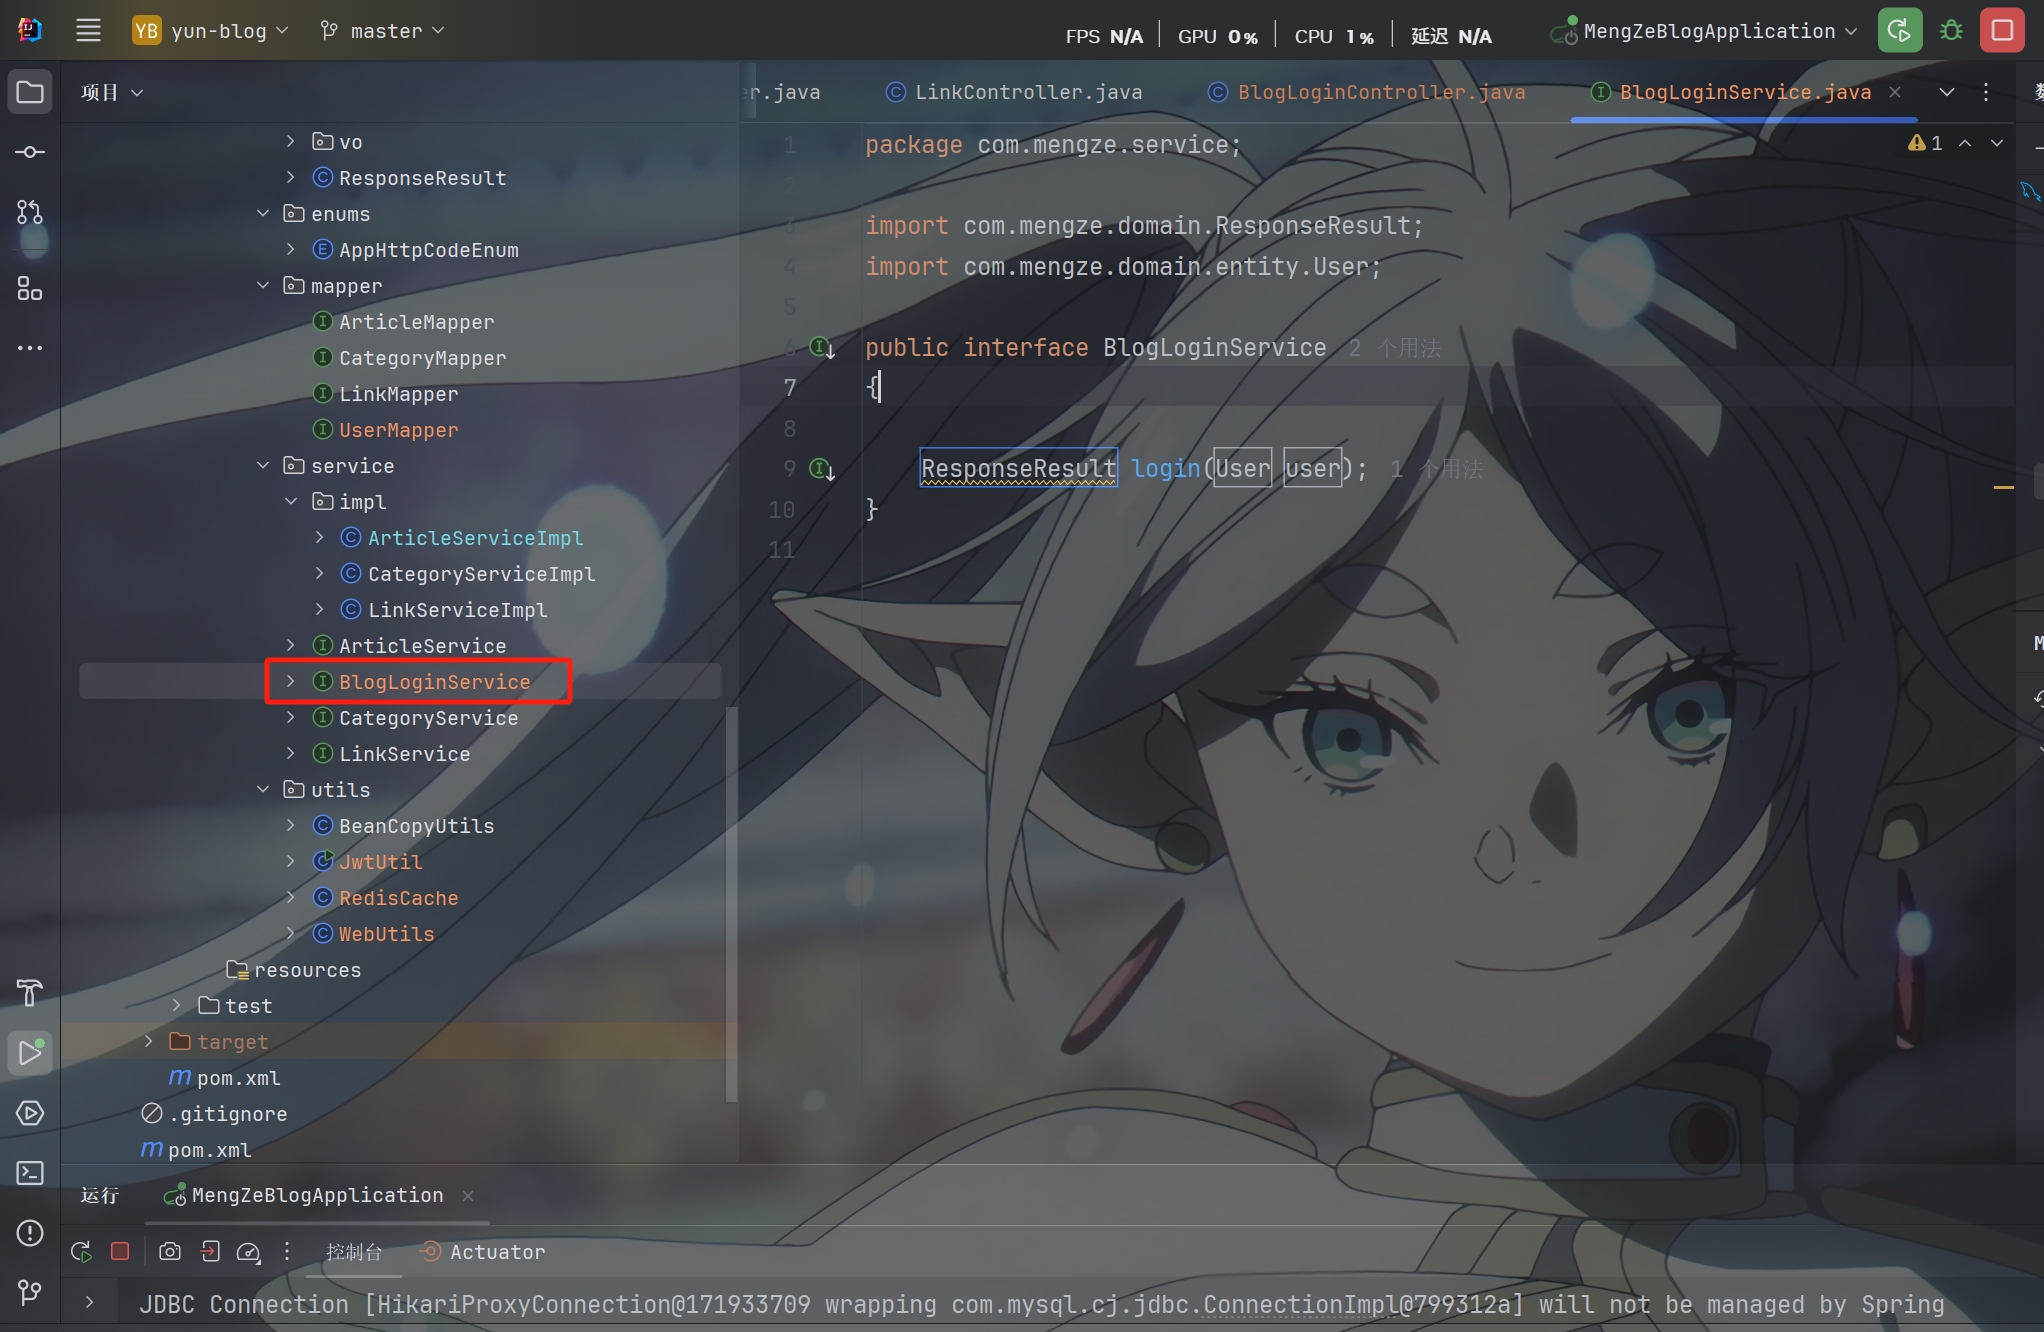
Task: Open the MengZeBlogApplication run configuration dropdown
Action: pos(1708,31)
